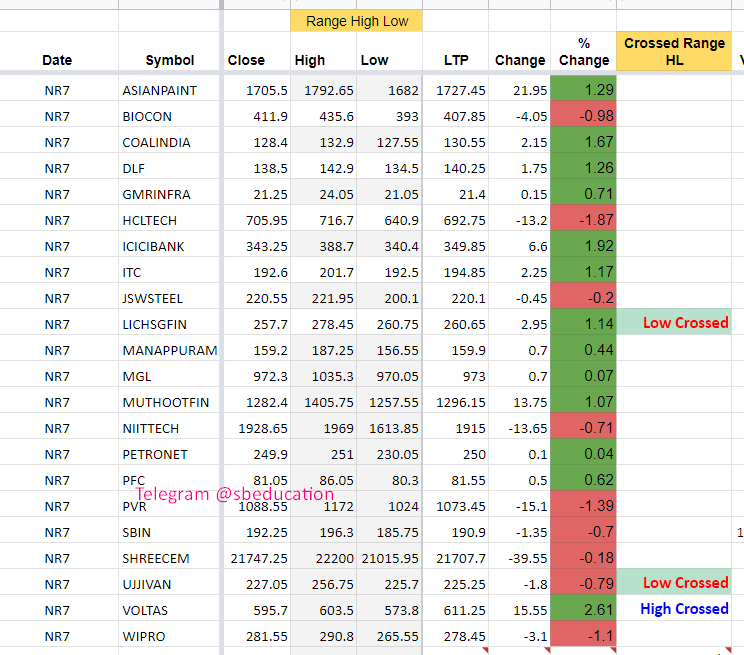
Task: Click the HCLTECH symbol cell
Action: pos(169,220)
